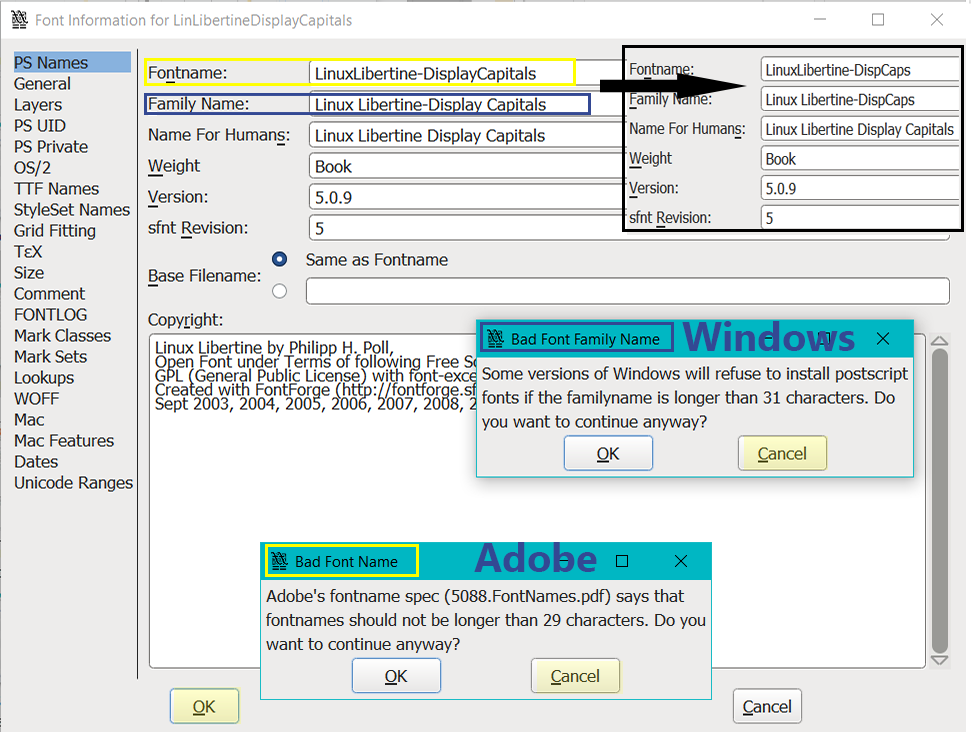Select the custom base filename radio button
Viewport: 971px width, 732px height.
click(x=280, y=291)
